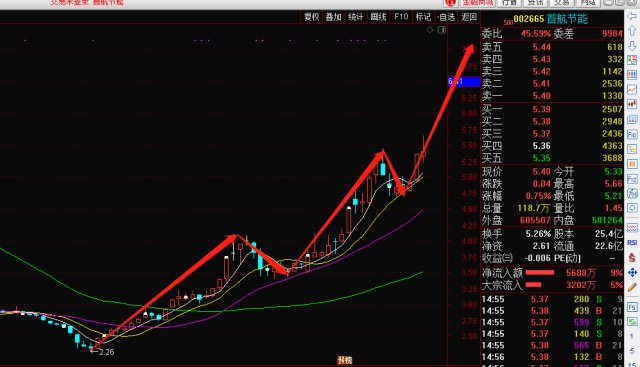Screen dimensions: 640x367
Task: Click the small square panel toggle above chart
Action: [442, 30]
